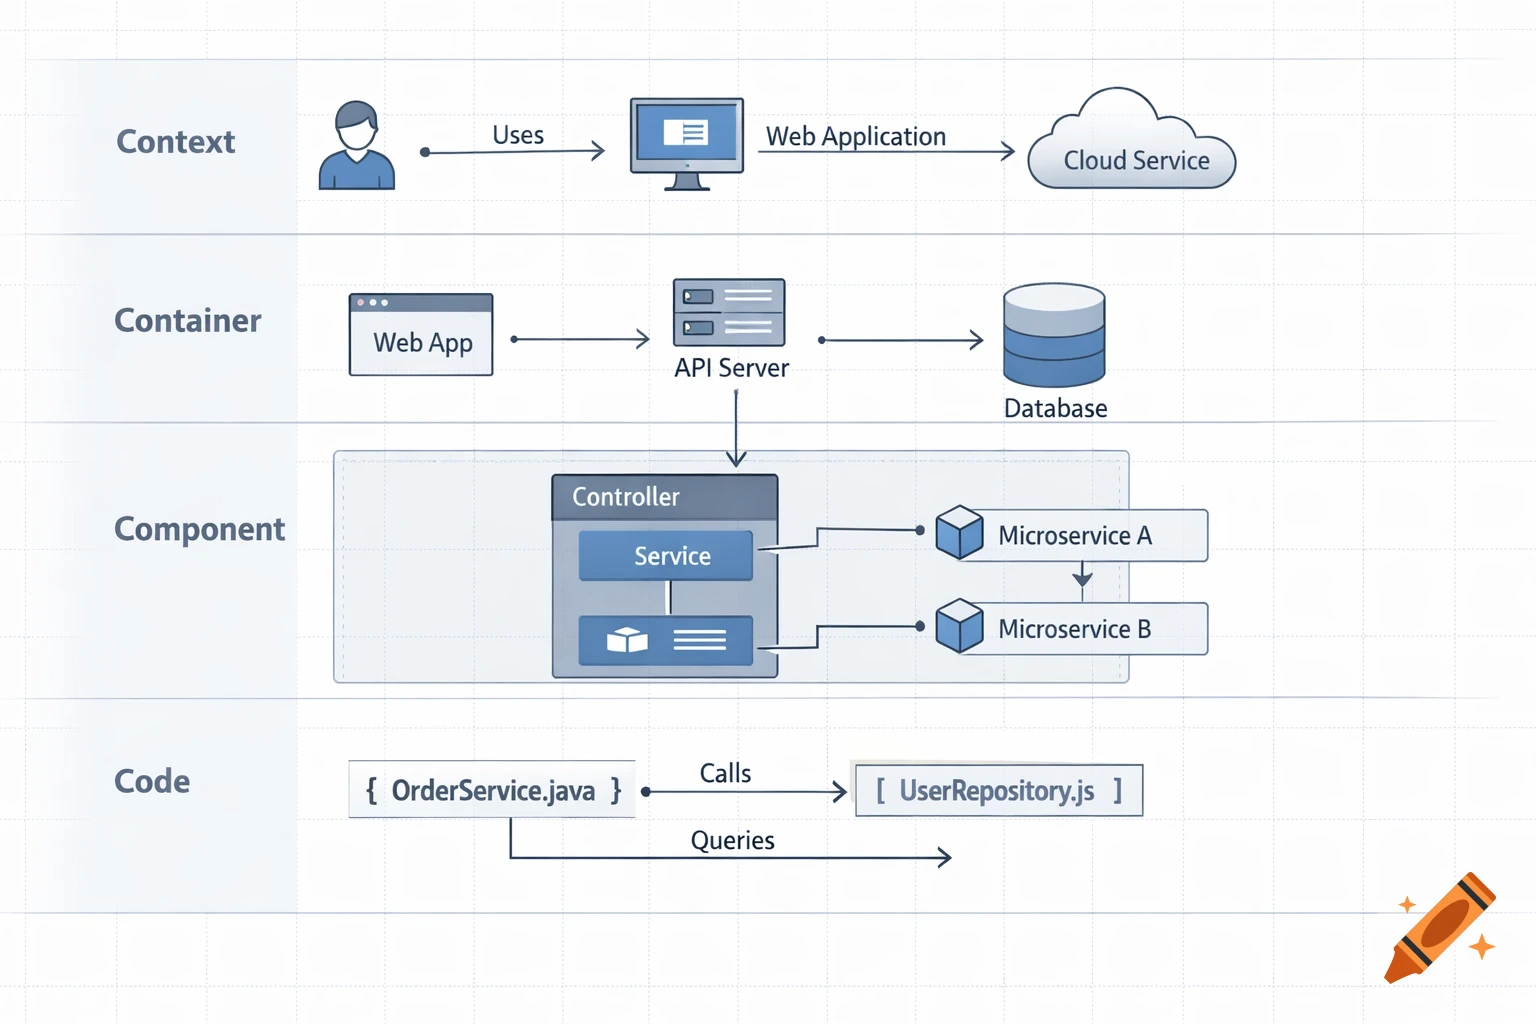The height and width of the screenshot is (1024, 1536).
Task: Select the Code row label
Action: (x=151, y=781)
